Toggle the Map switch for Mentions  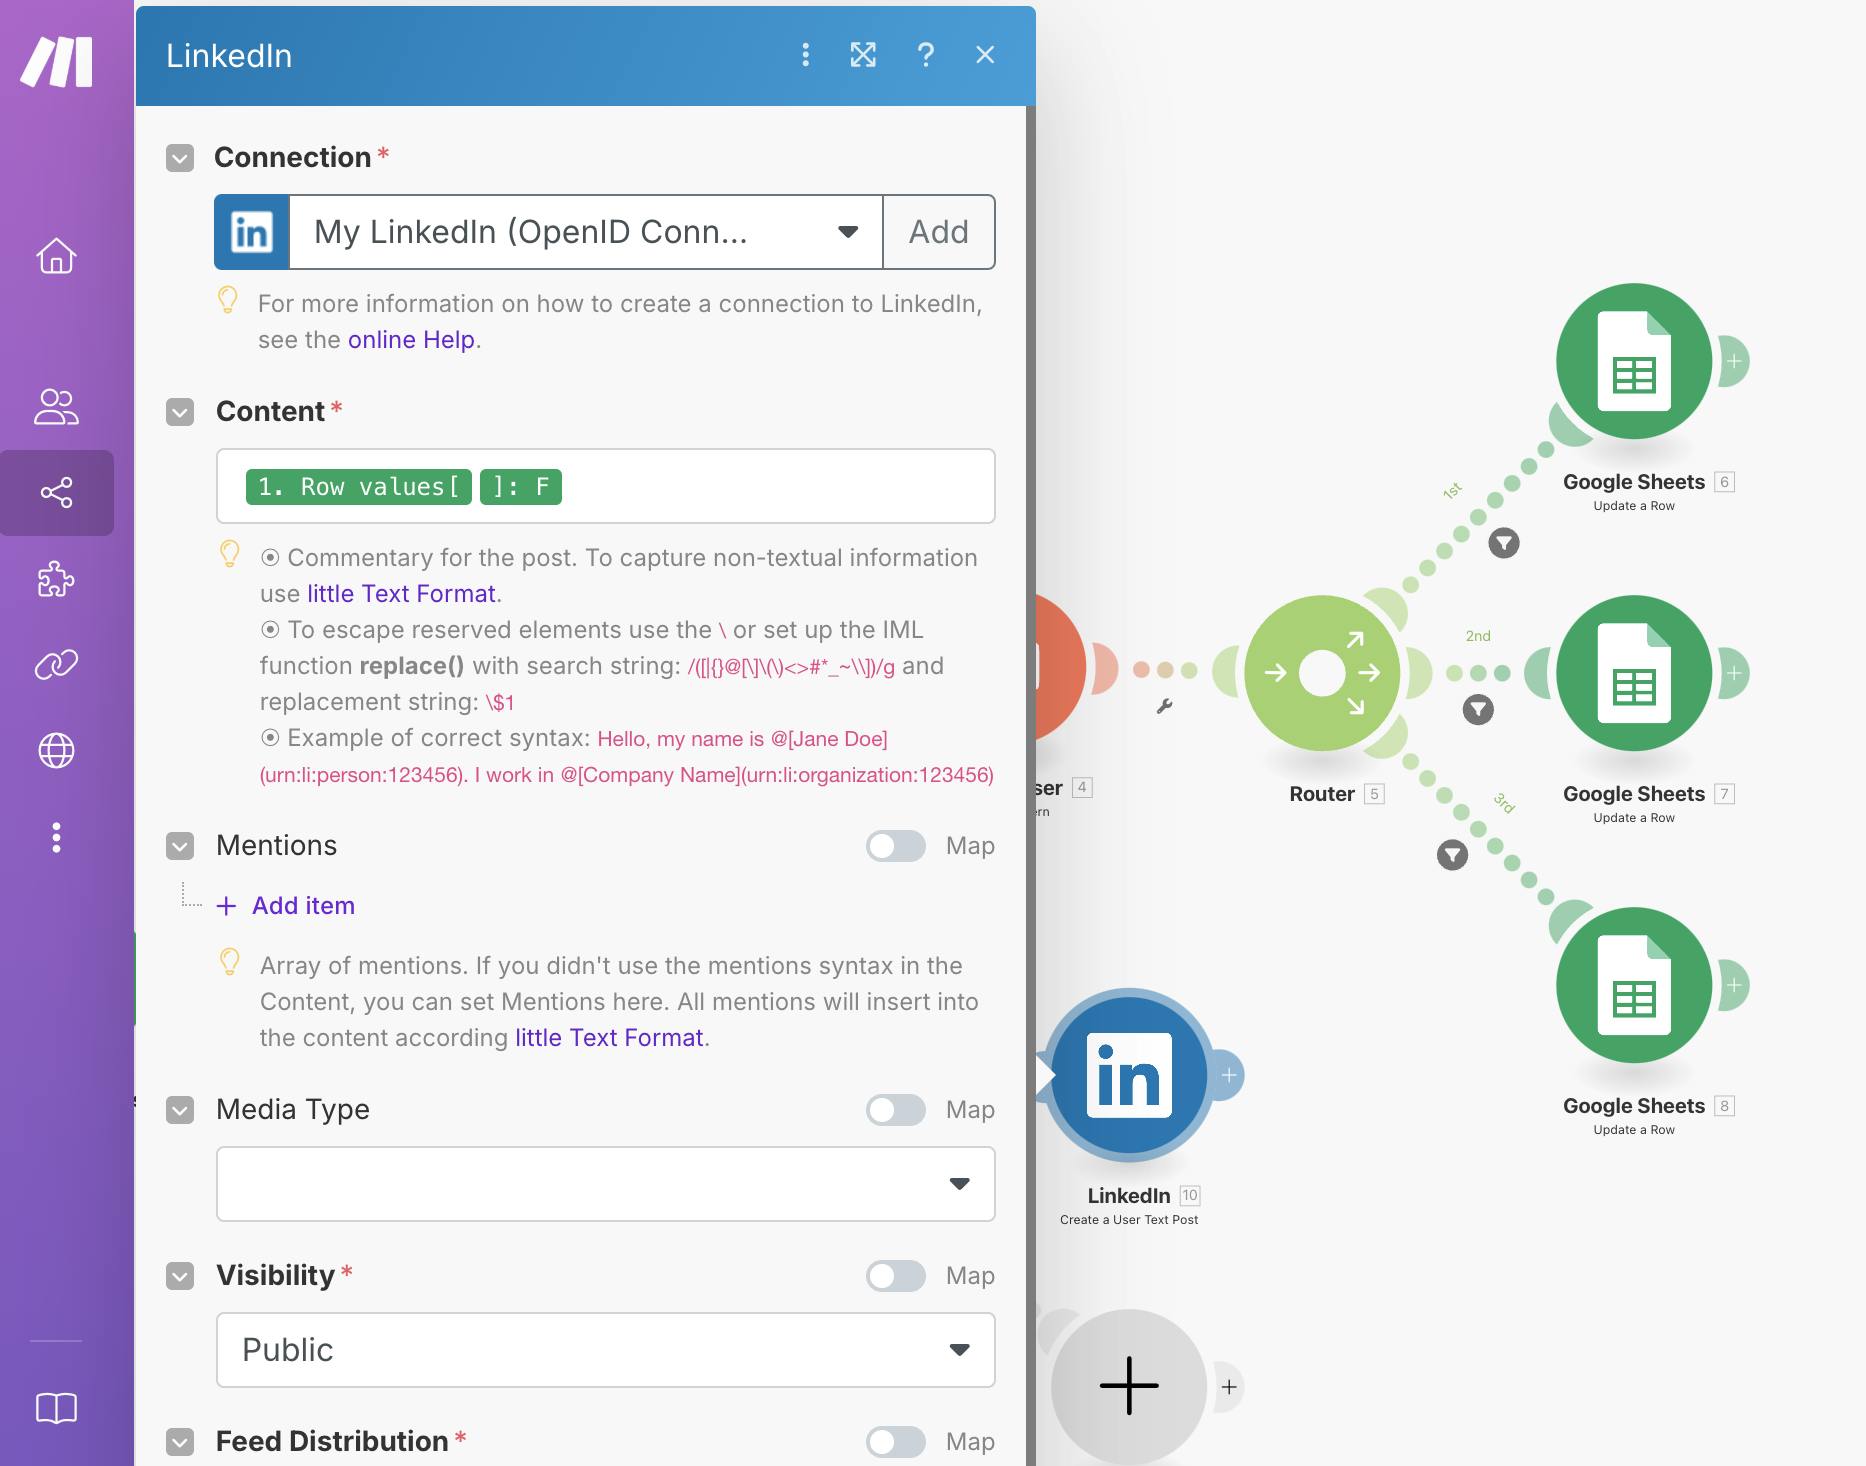tap(896, 846)
